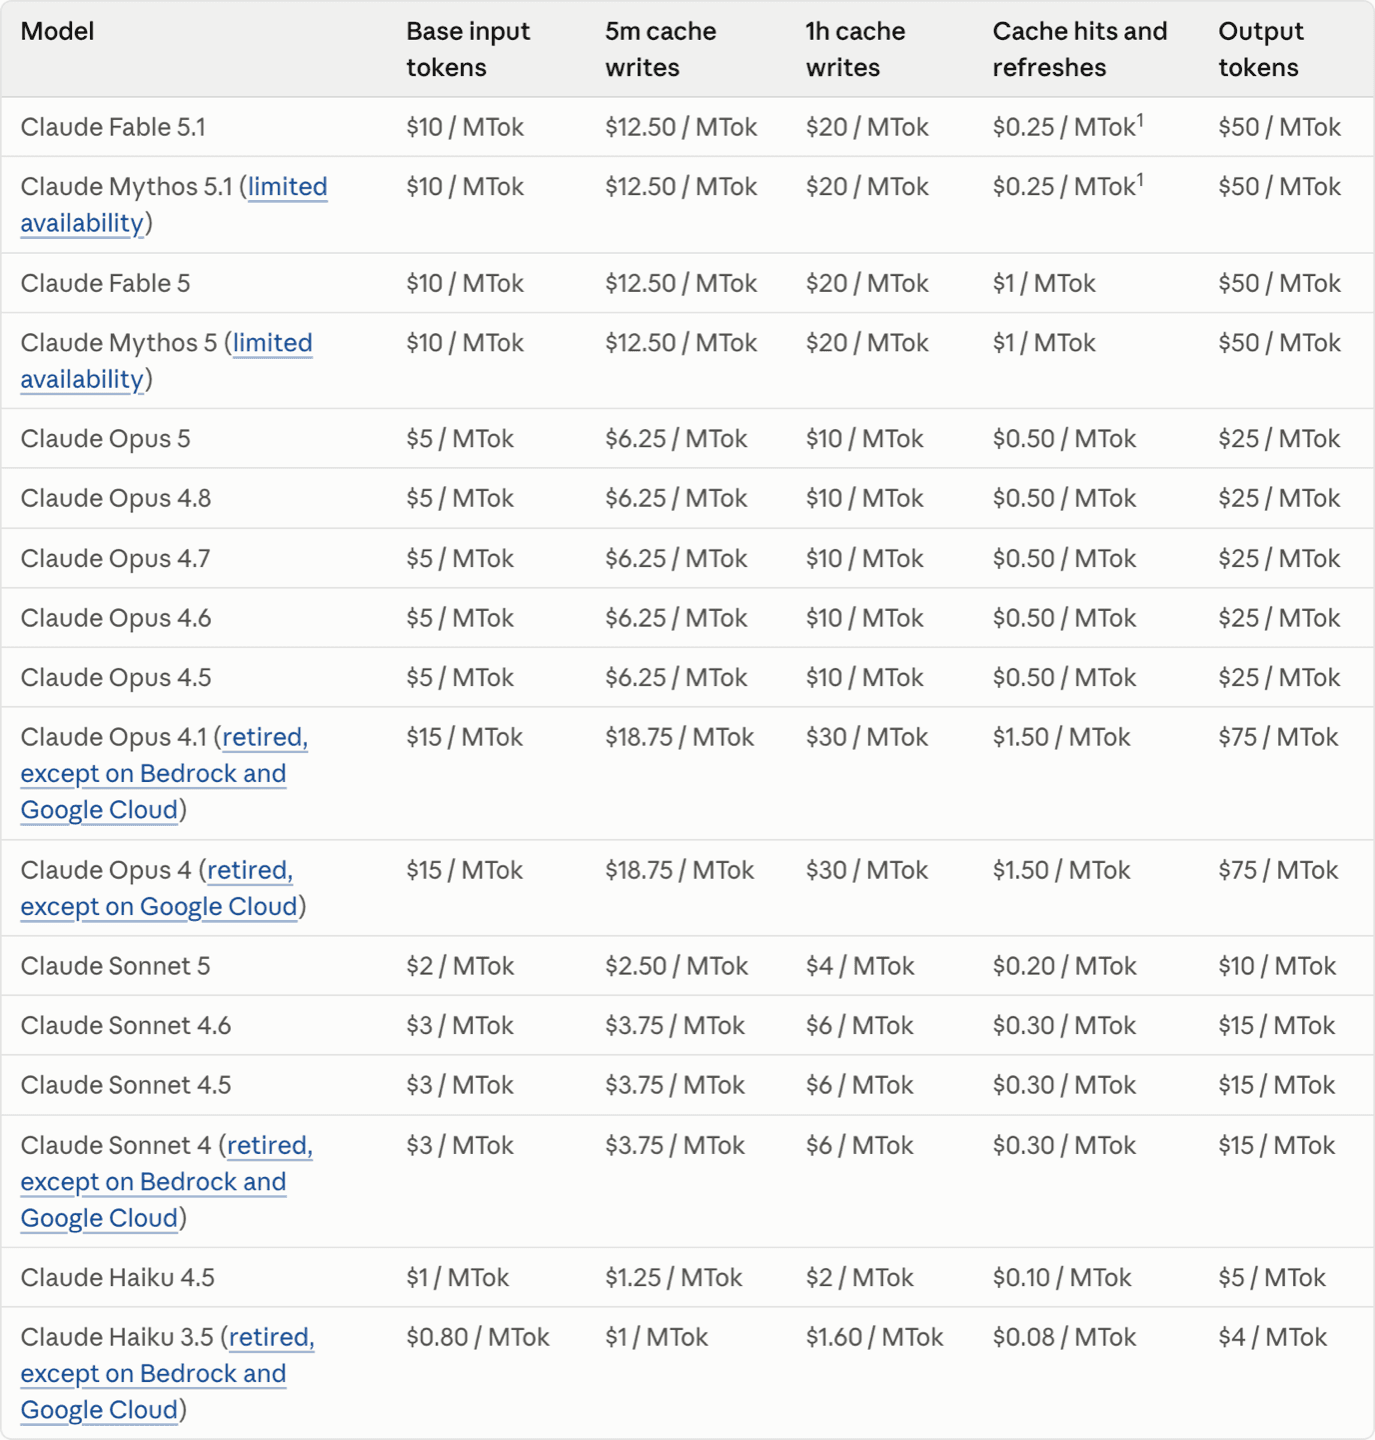Image resolution: width=1375 pixels, height=1440 pixels.
Task: Click Claude Haiku 3.5 1h cache writes $1.60 / MTok
Action: coord(874,1337)
